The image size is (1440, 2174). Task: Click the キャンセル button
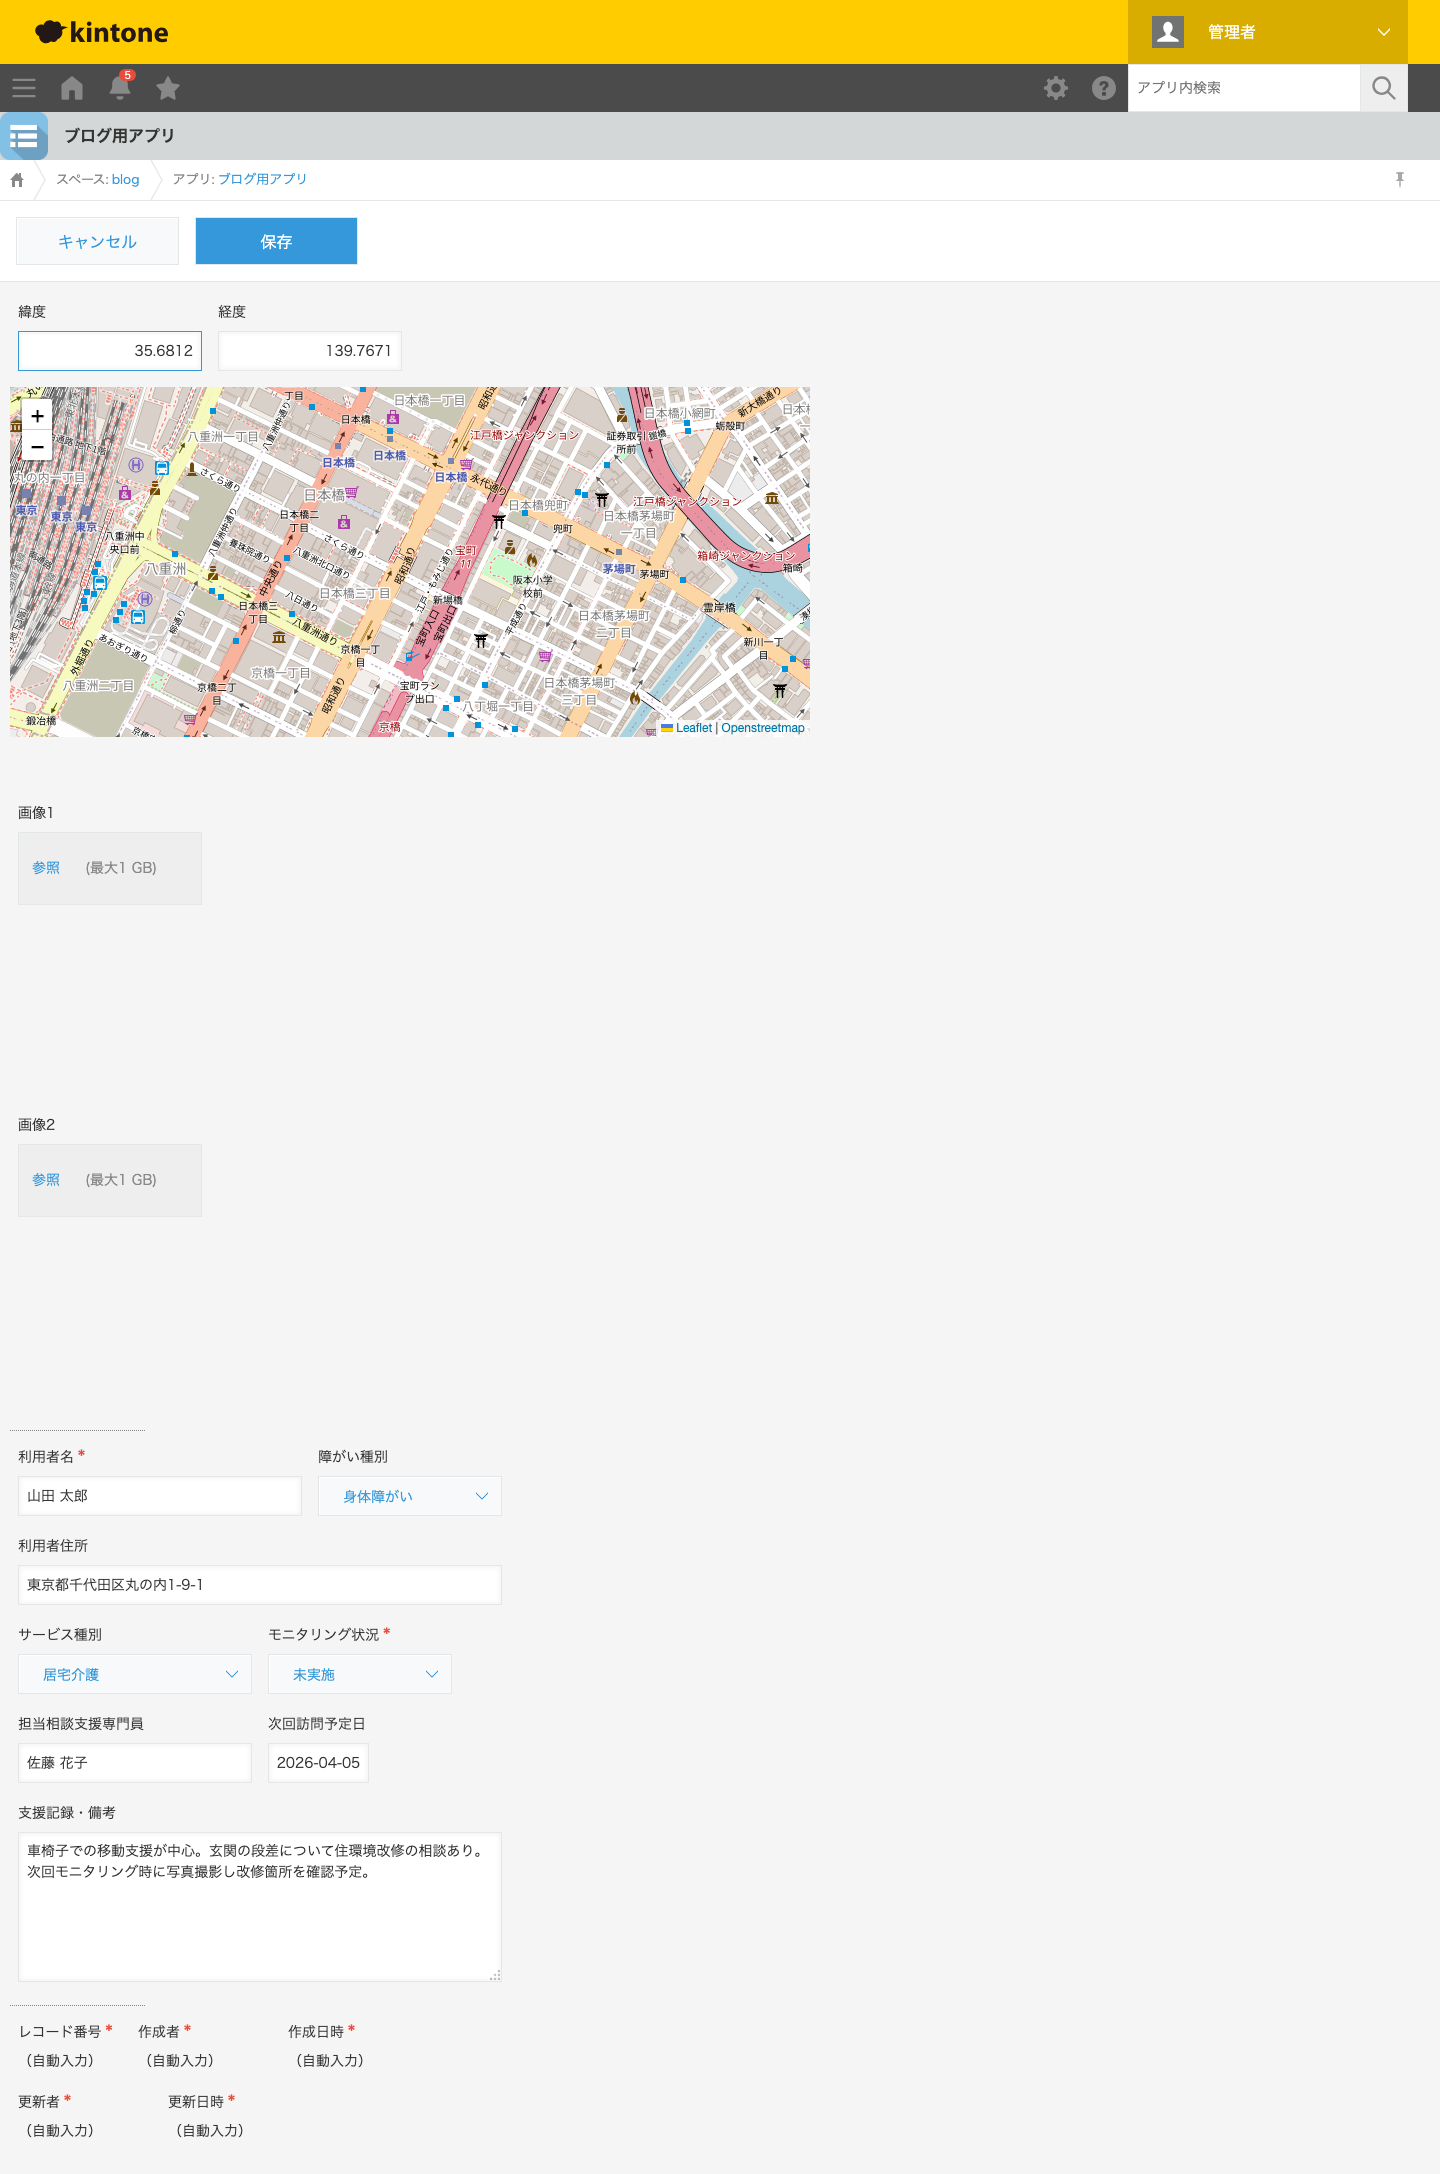coord(97,241)
